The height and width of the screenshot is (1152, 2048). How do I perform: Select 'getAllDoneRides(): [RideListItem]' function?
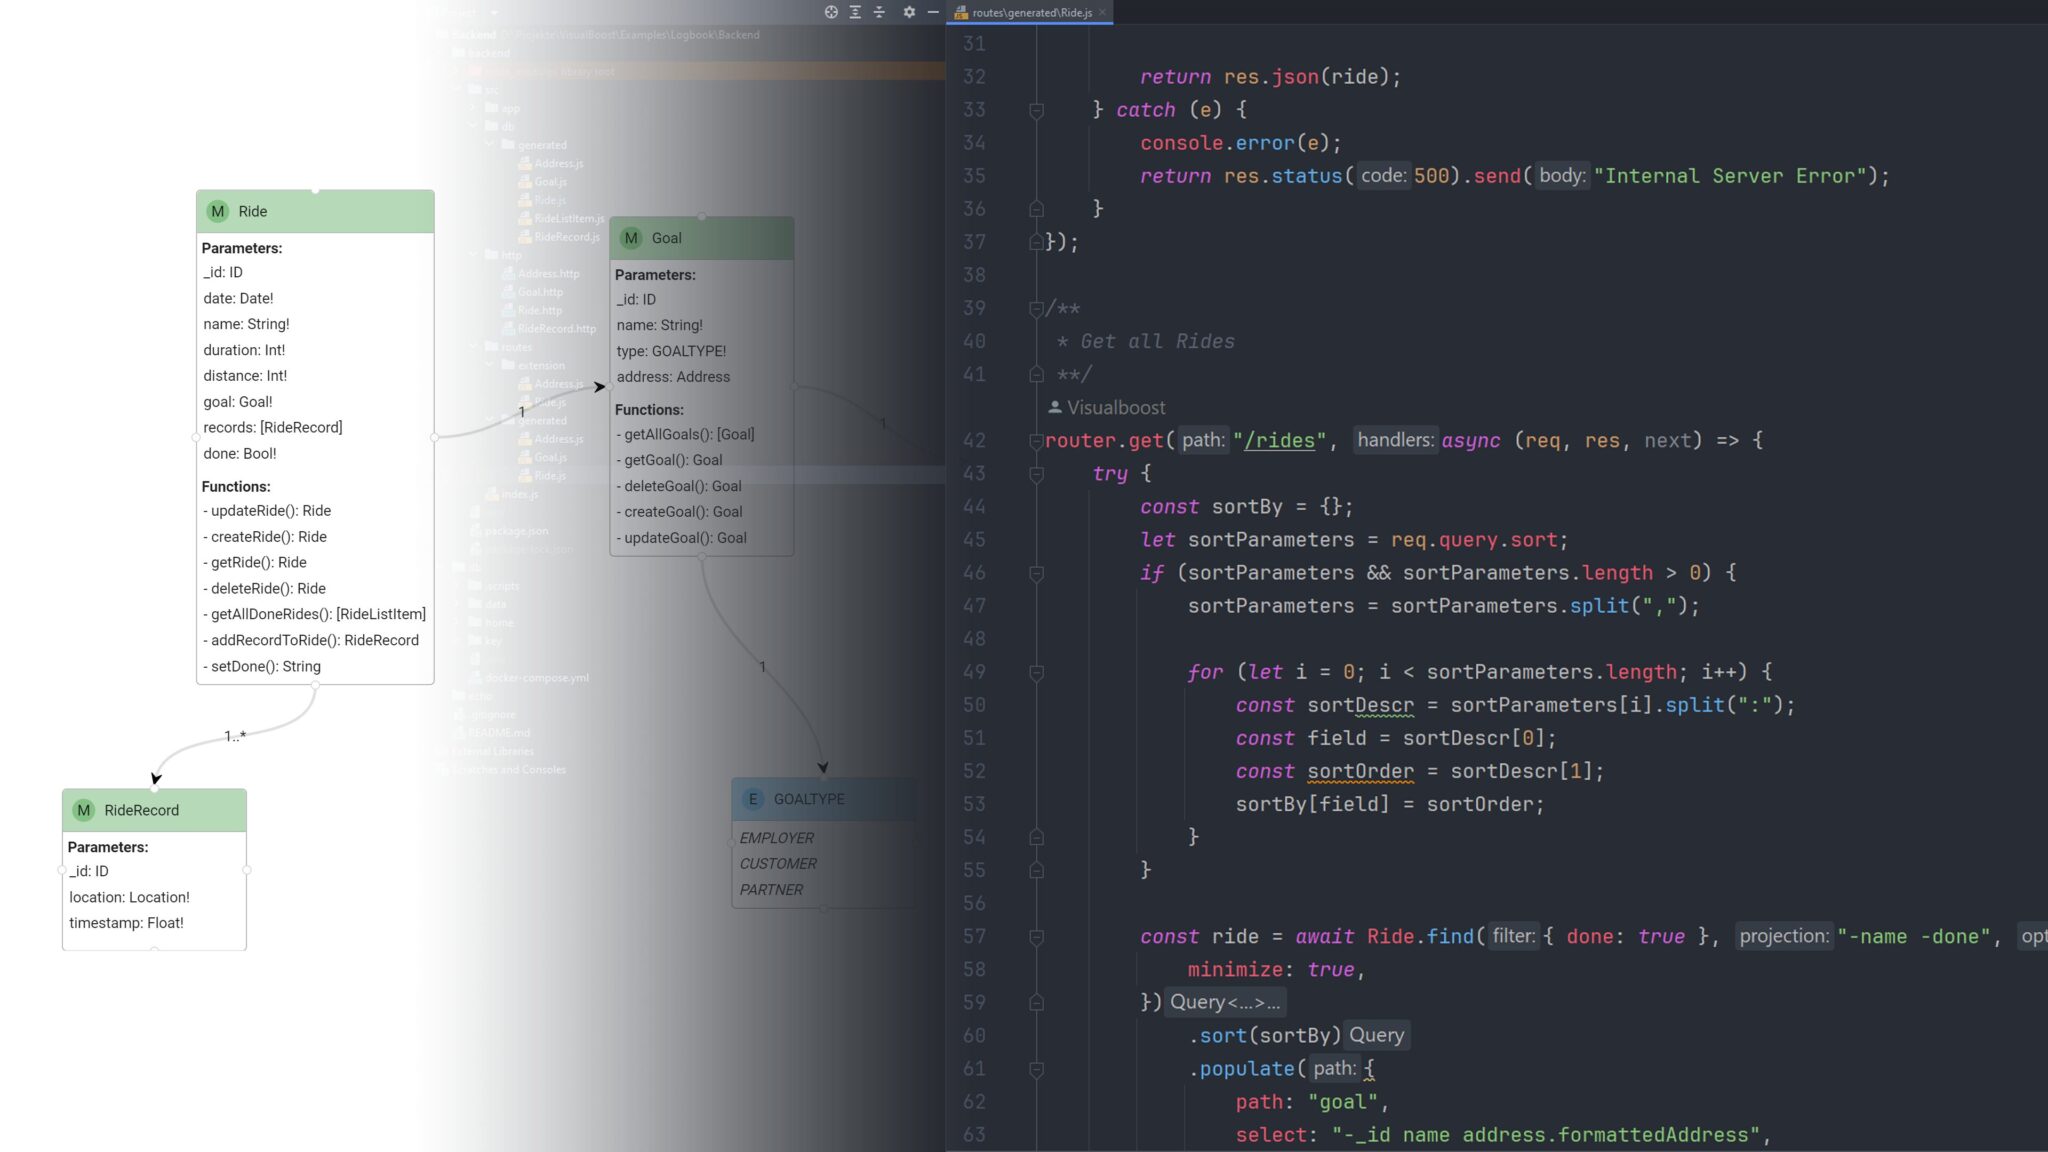point(314,614)
